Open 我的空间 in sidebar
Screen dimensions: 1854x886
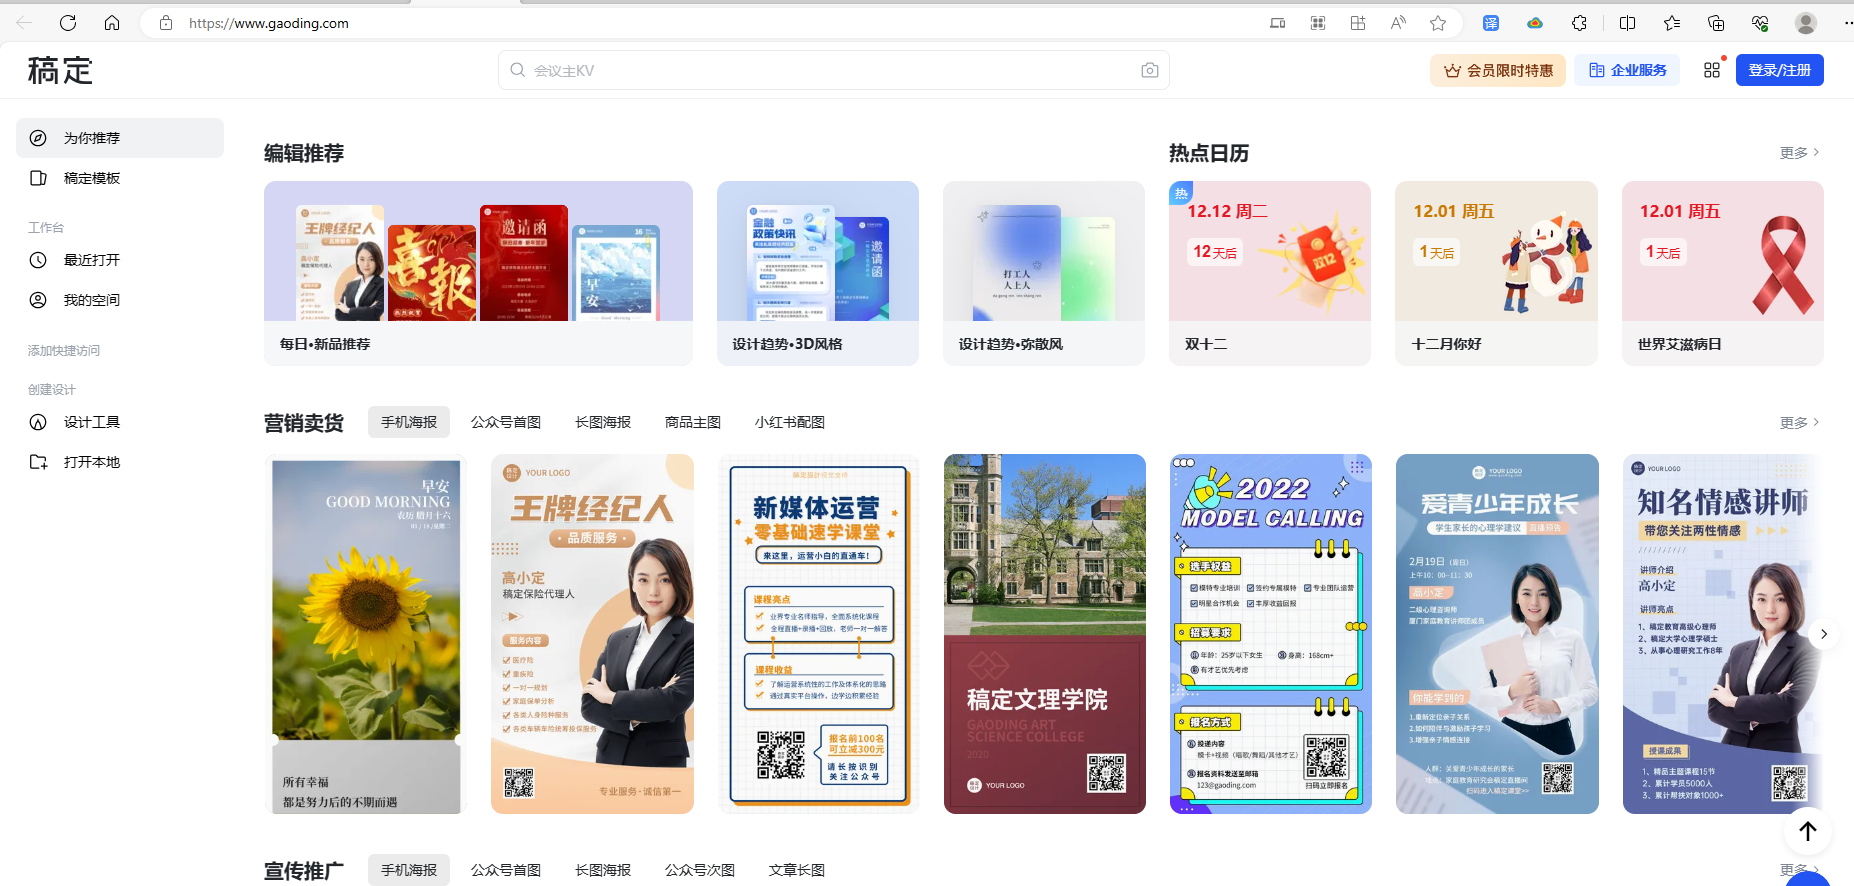tap(120, 300)
